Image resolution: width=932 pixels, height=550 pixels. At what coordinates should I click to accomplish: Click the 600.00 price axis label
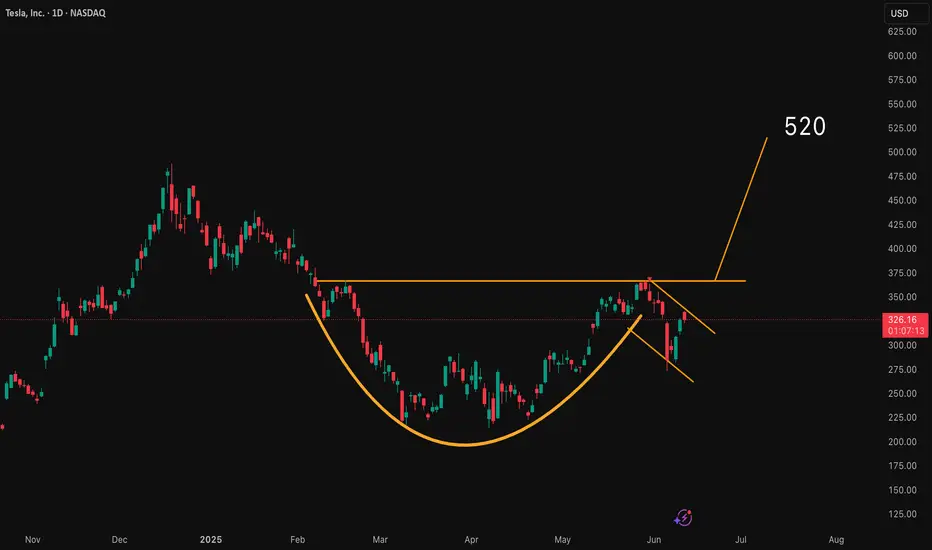click(902, 56)
